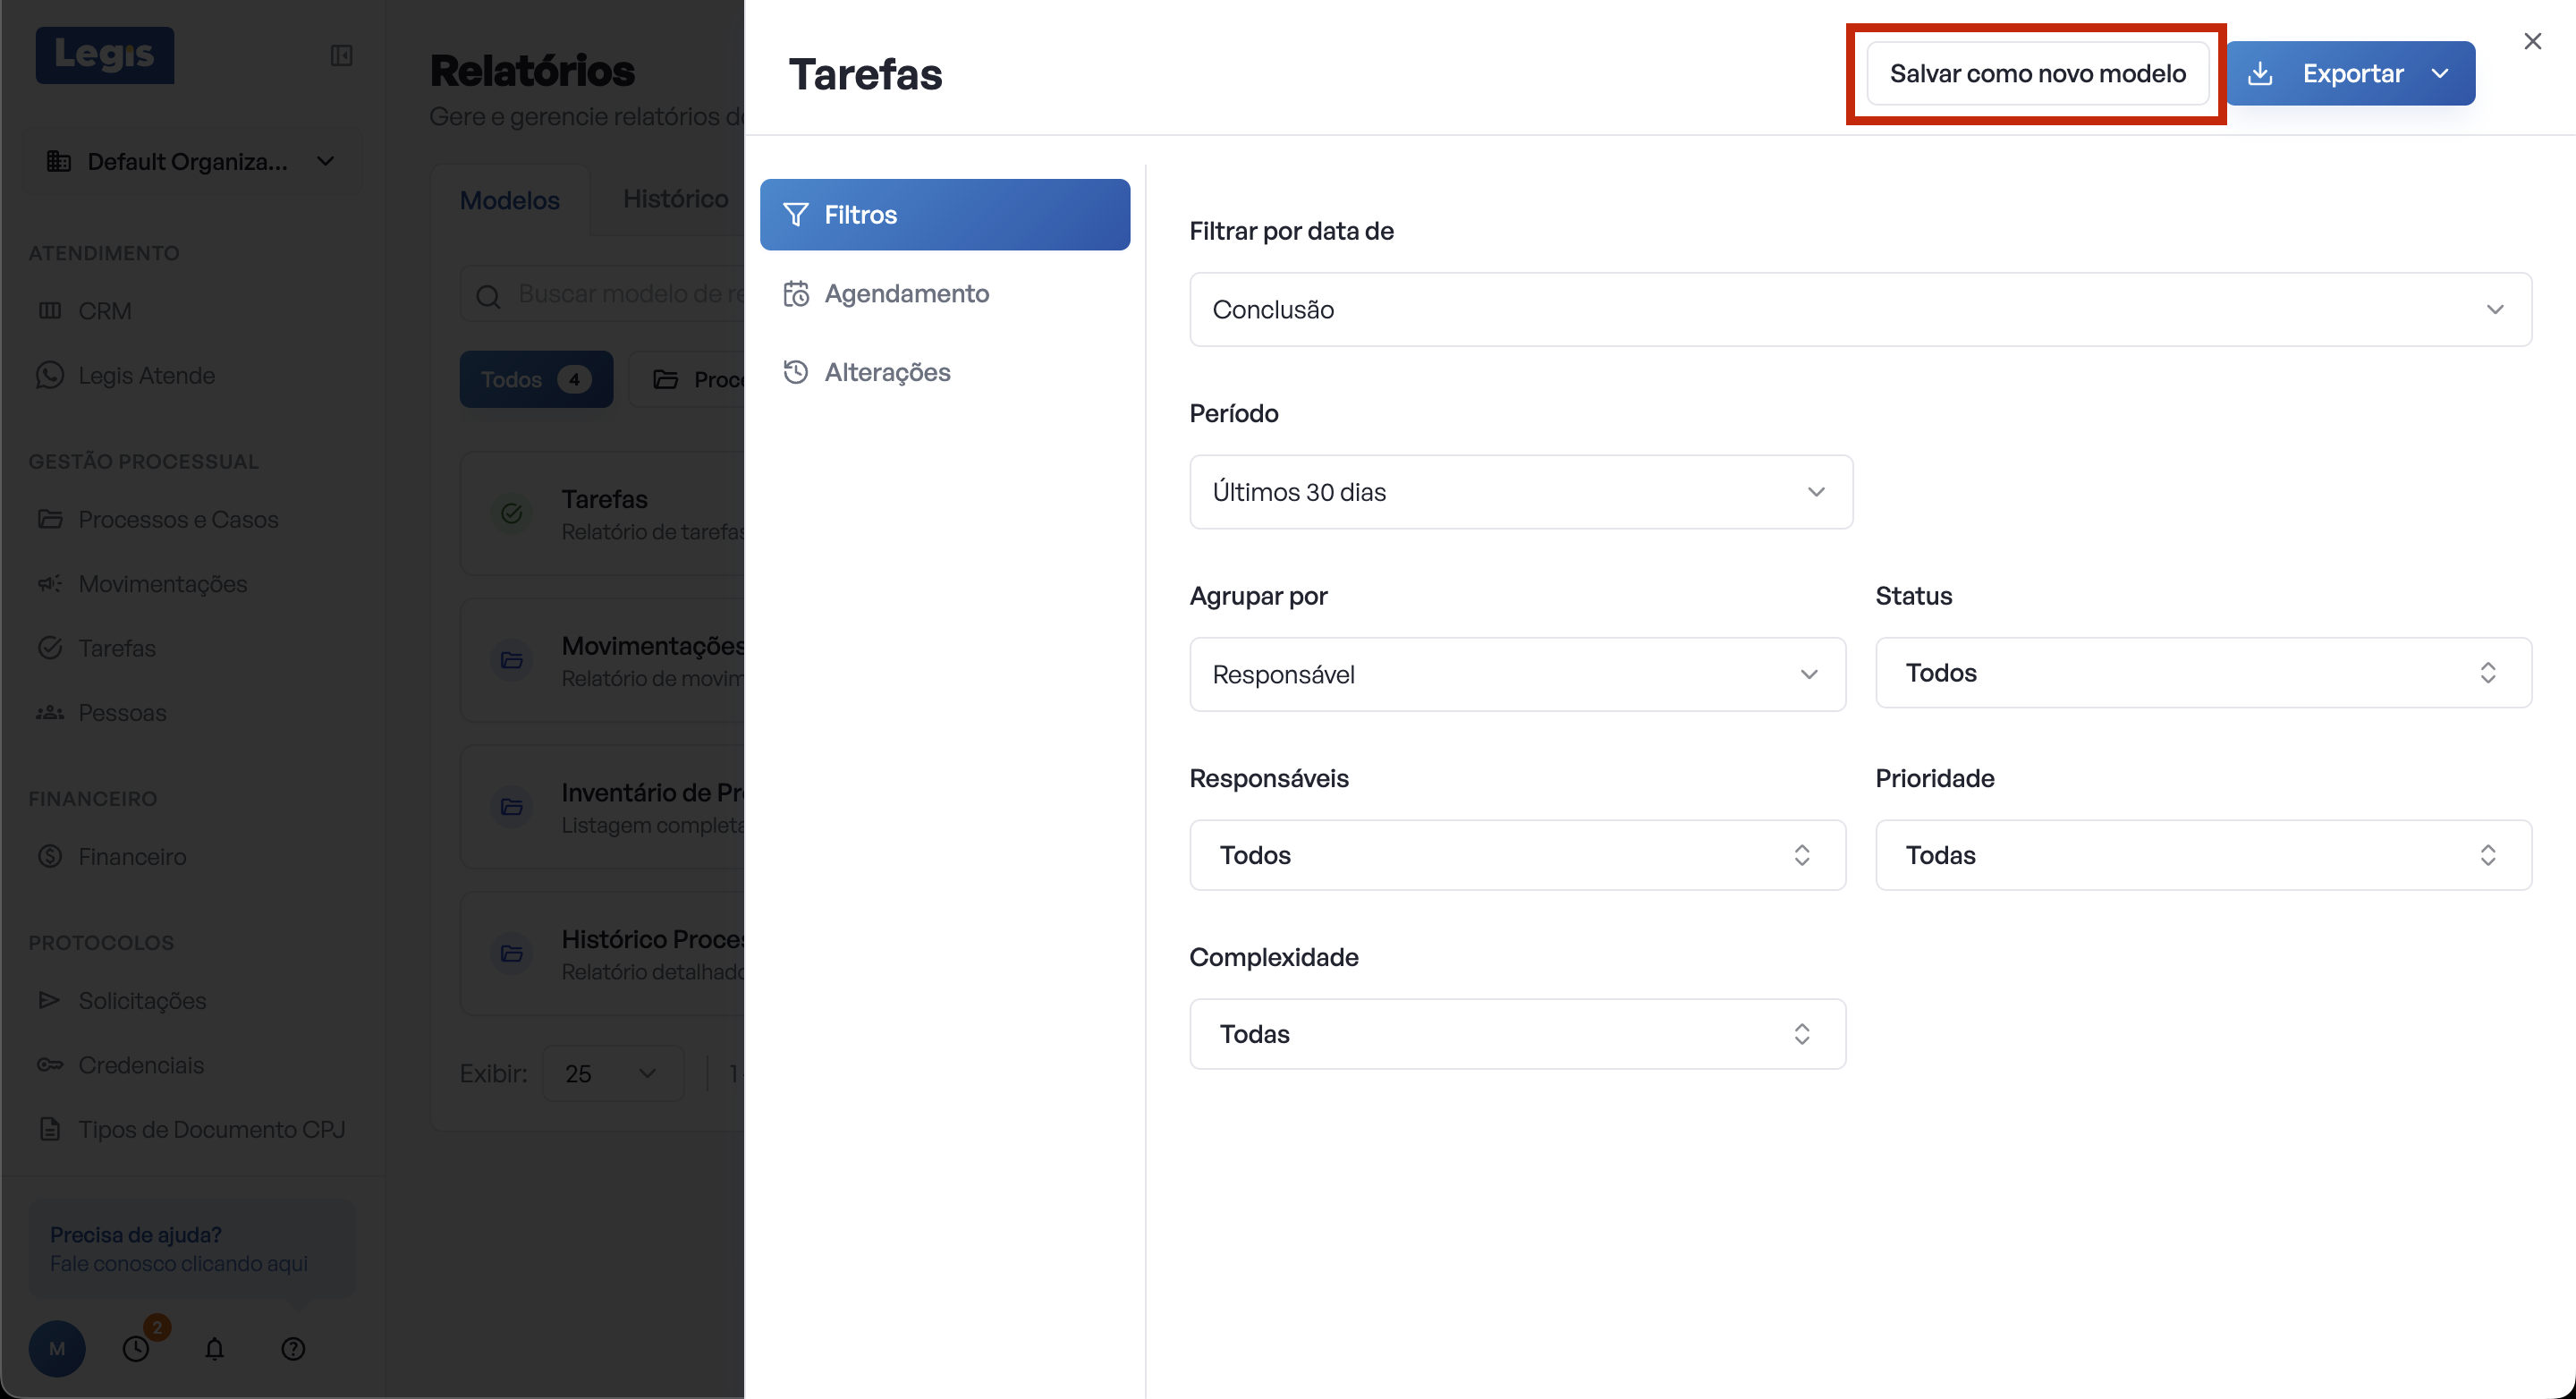Viewport: 2576px width, 1399px height.
Task: Open the Prioridade Todas selector
Action: [x=2203, y=855]
